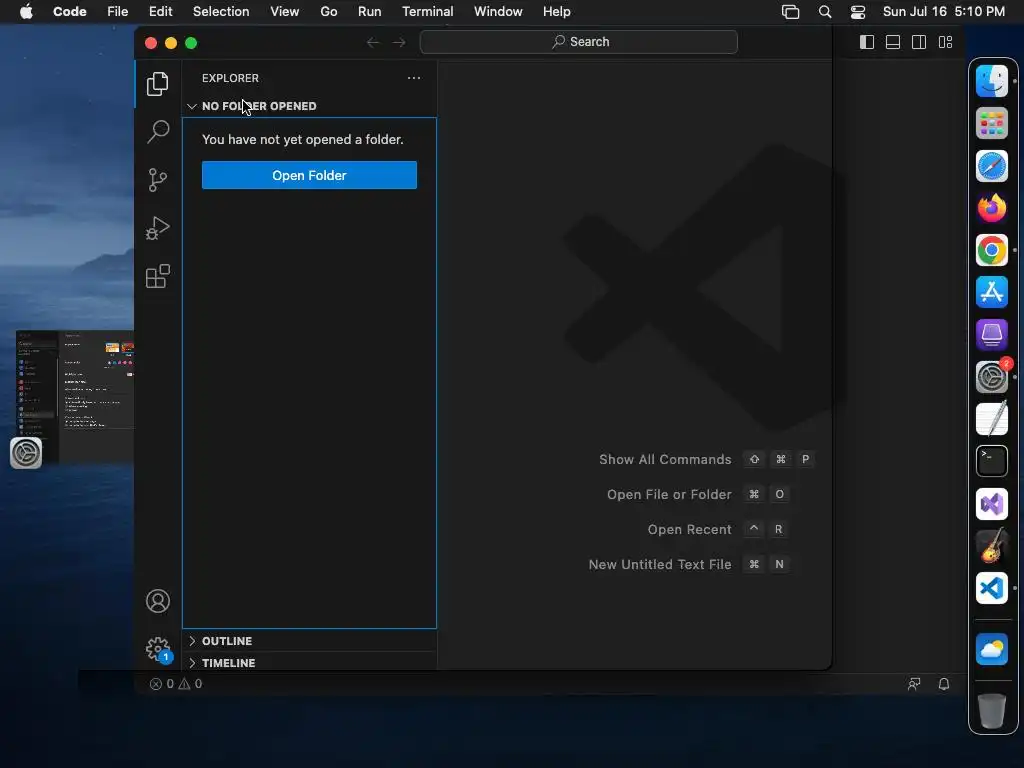
Task: Click the EXPLORER panel title
Action: [230, 78]
